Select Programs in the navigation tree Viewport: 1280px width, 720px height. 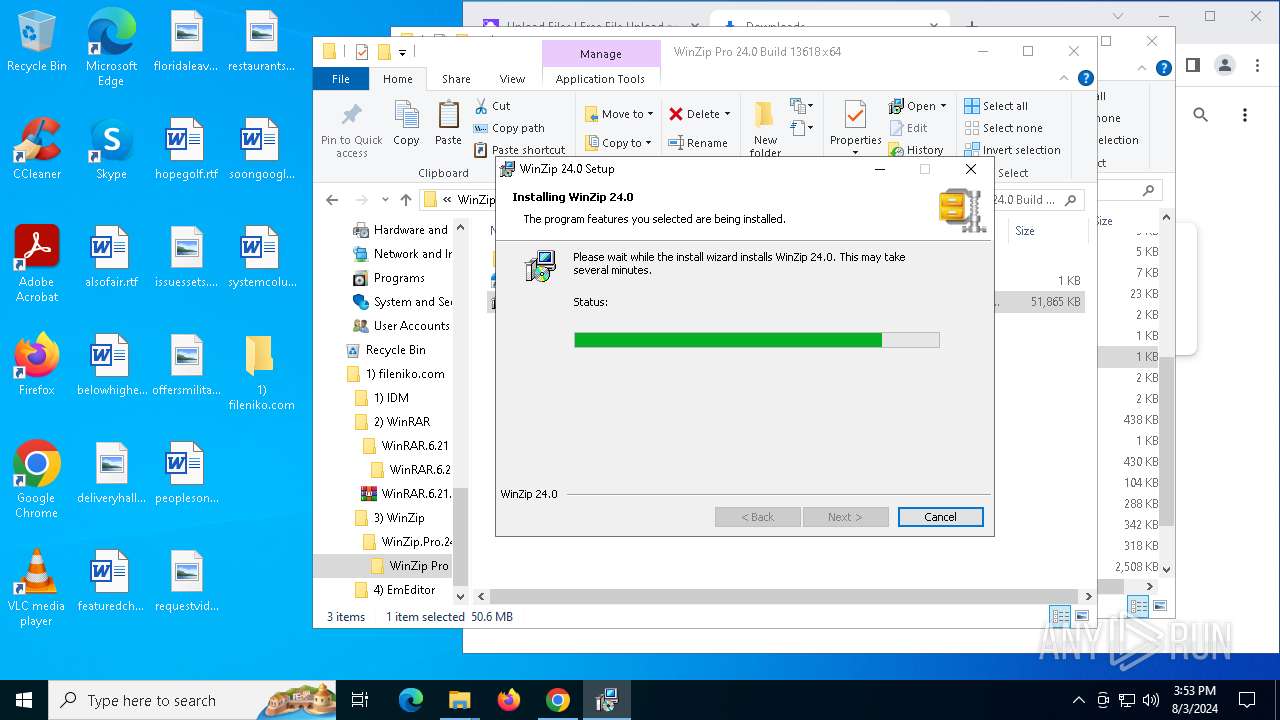[389, 278]
